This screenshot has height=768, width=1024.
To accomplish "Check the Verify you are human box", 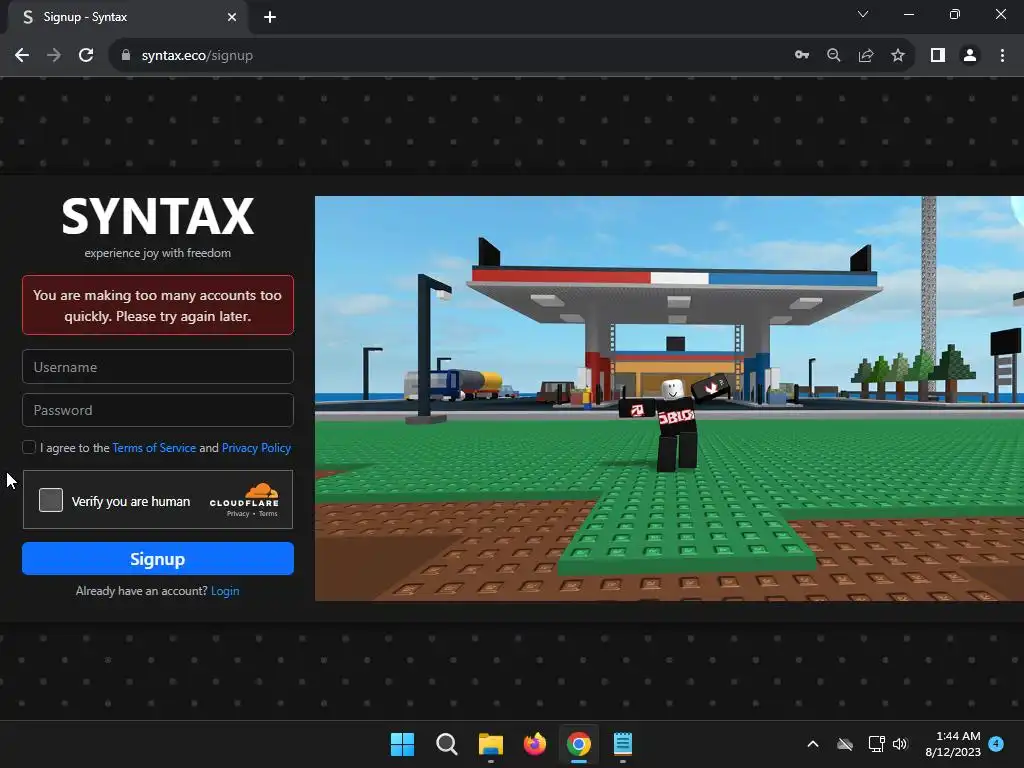I will pyautogui.click(x=51, y=500).
